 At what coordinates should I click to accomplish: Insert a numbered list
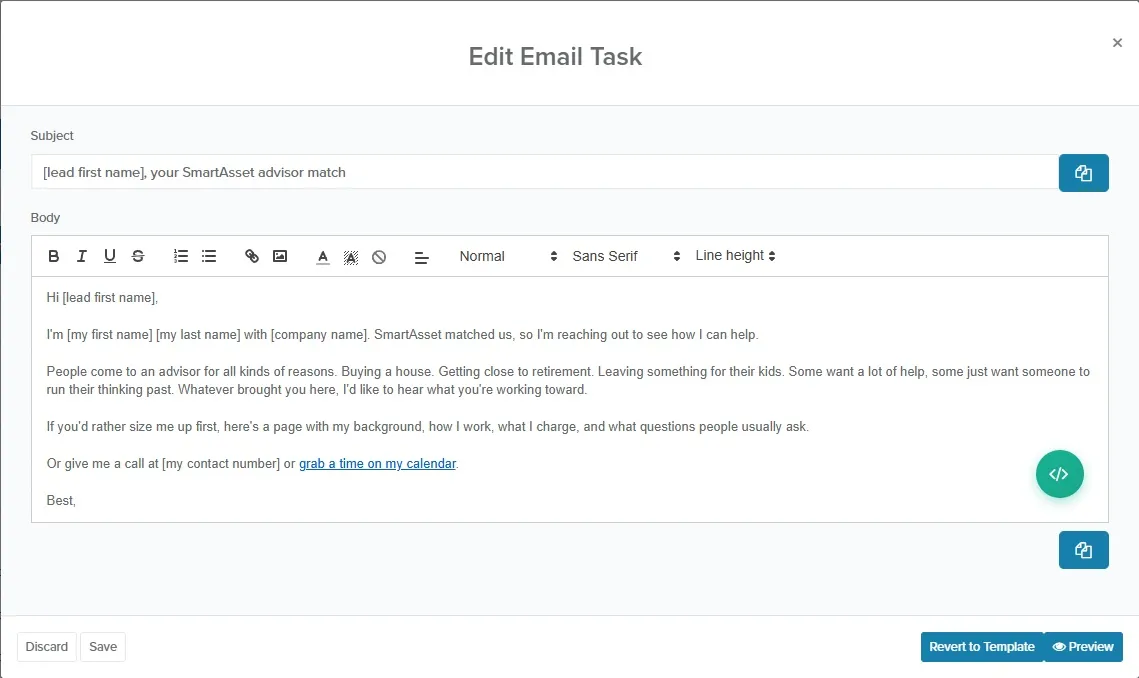(x=181, y=256)
